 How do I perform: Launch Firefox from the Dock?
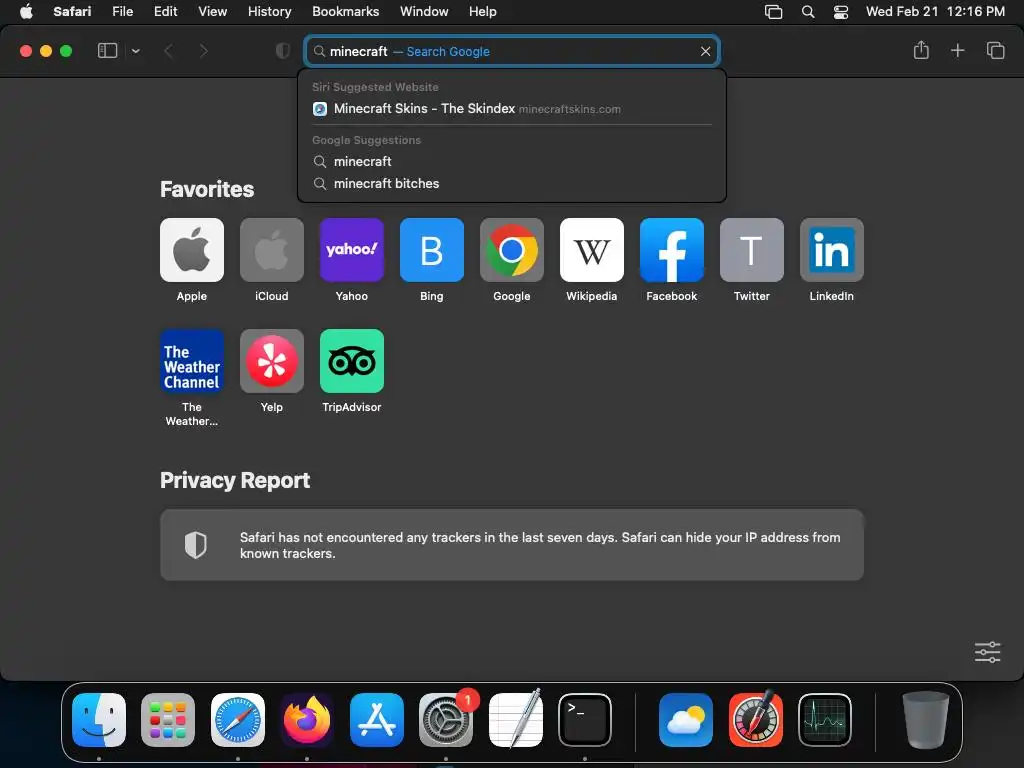307,720
